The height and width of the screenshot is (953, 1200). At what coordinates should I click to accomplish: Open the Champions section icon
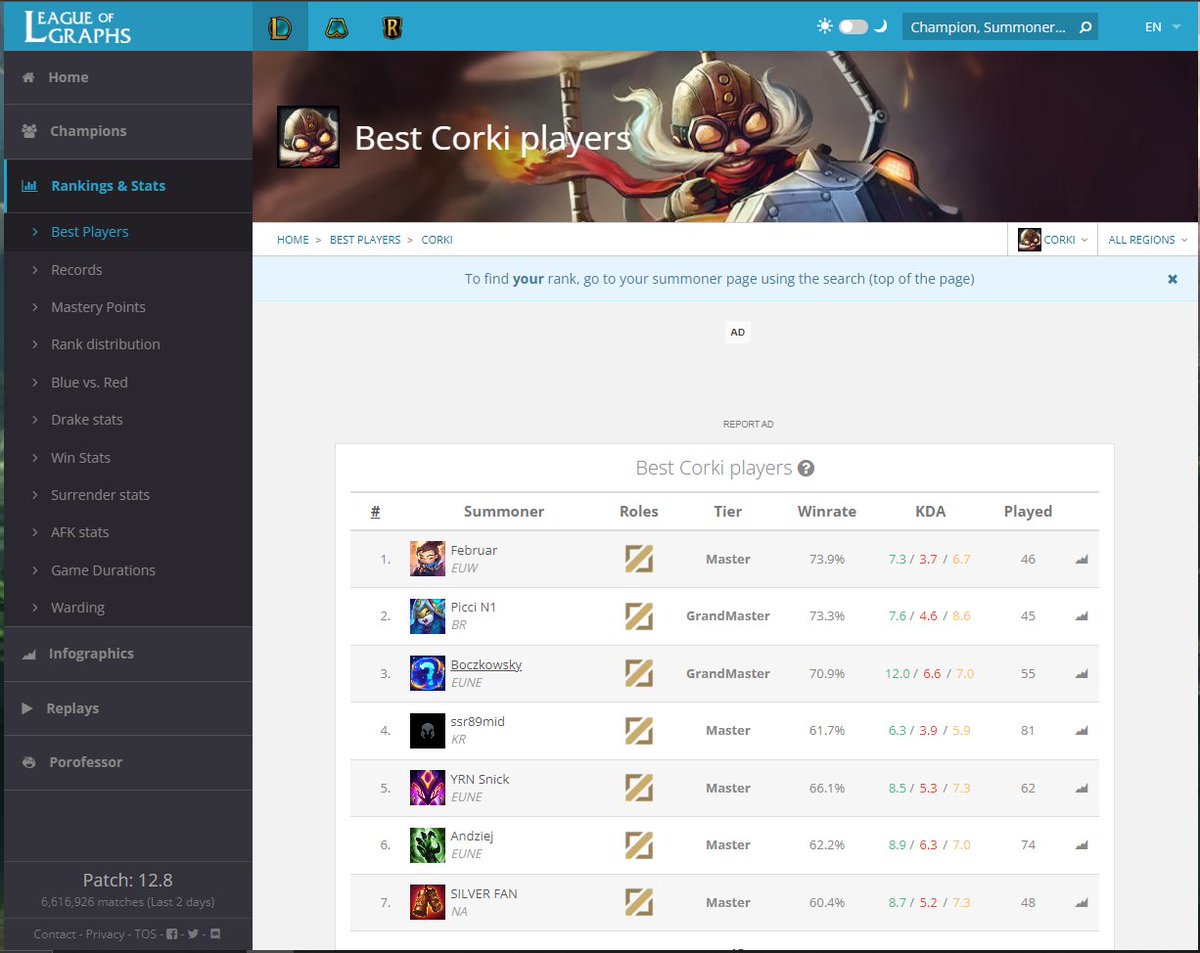[28, 131]
